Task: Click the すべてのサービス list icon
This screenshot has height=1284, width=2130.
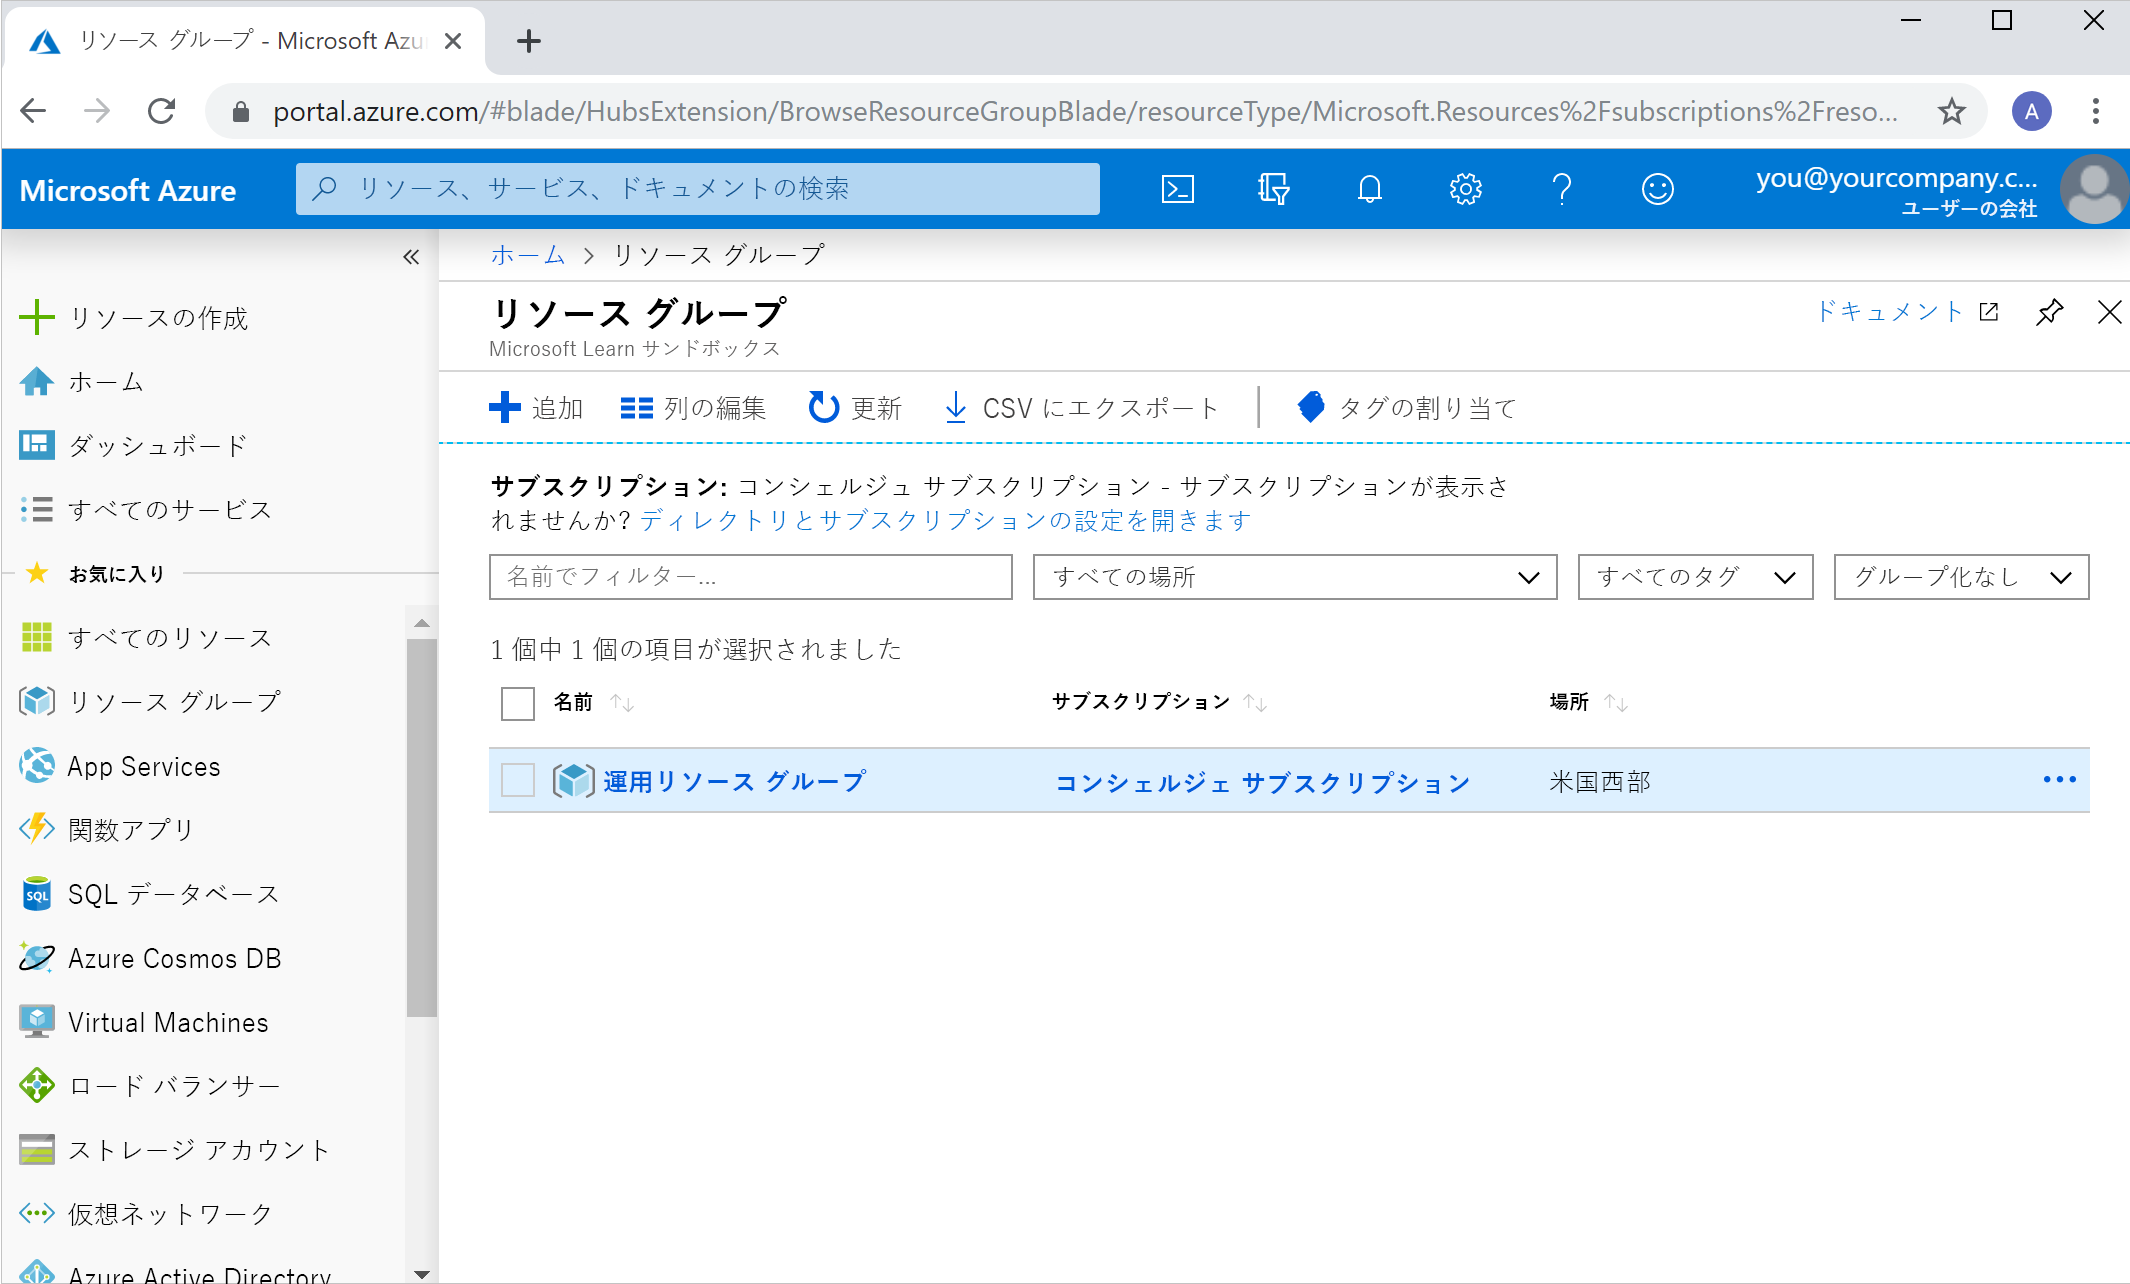Action: tap(37, 509)
